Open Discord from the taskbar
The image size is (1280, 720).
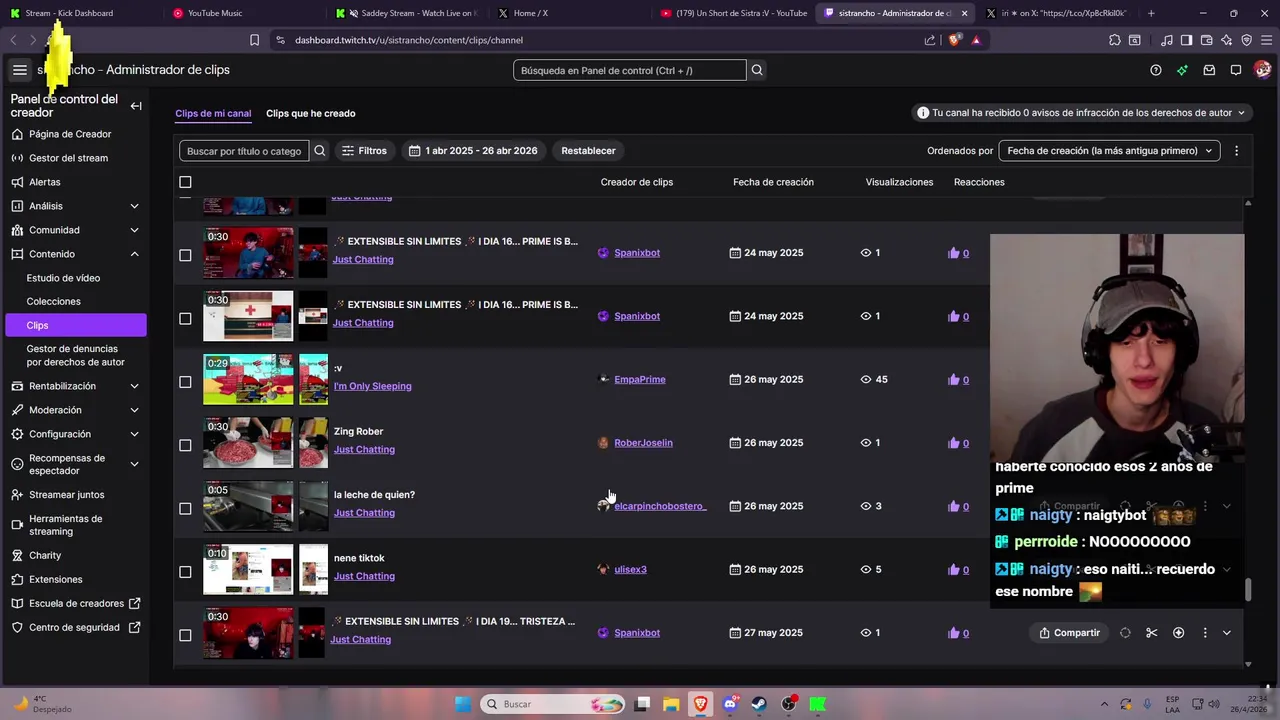click(x=730, y=704)
